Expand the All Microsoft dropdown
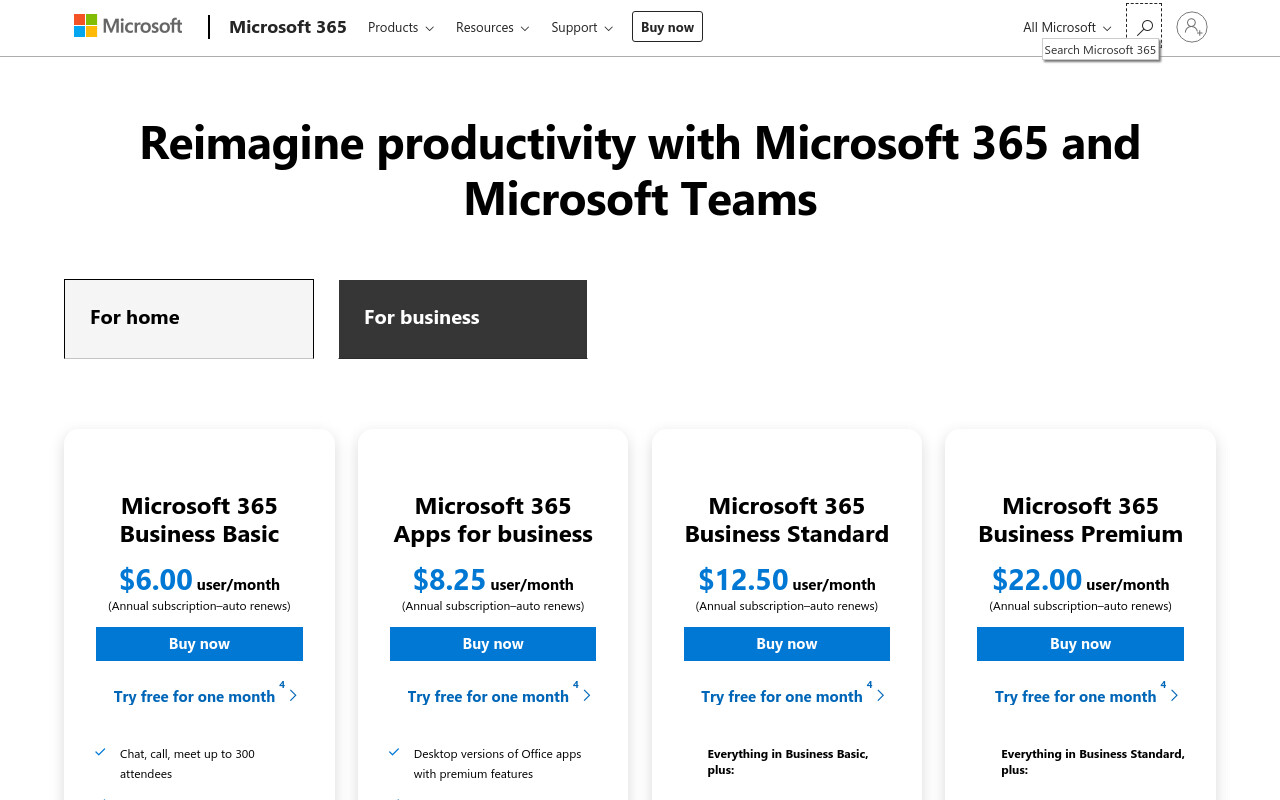 coord(1067,27)
